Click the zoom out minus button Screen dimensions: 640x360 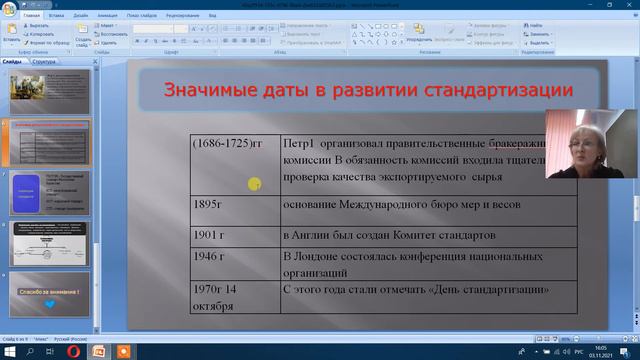tap(576, 339)
